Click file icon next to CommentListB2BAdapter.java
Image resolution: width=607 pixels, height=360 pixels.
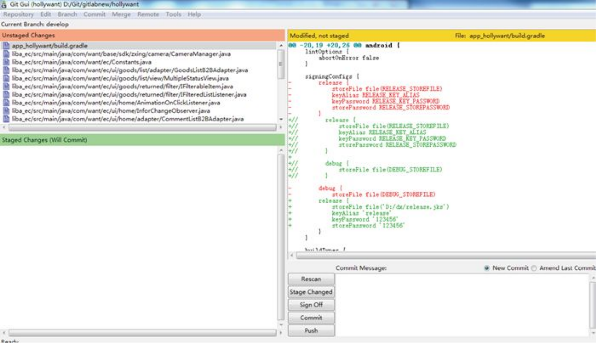(x=6, y=119)
